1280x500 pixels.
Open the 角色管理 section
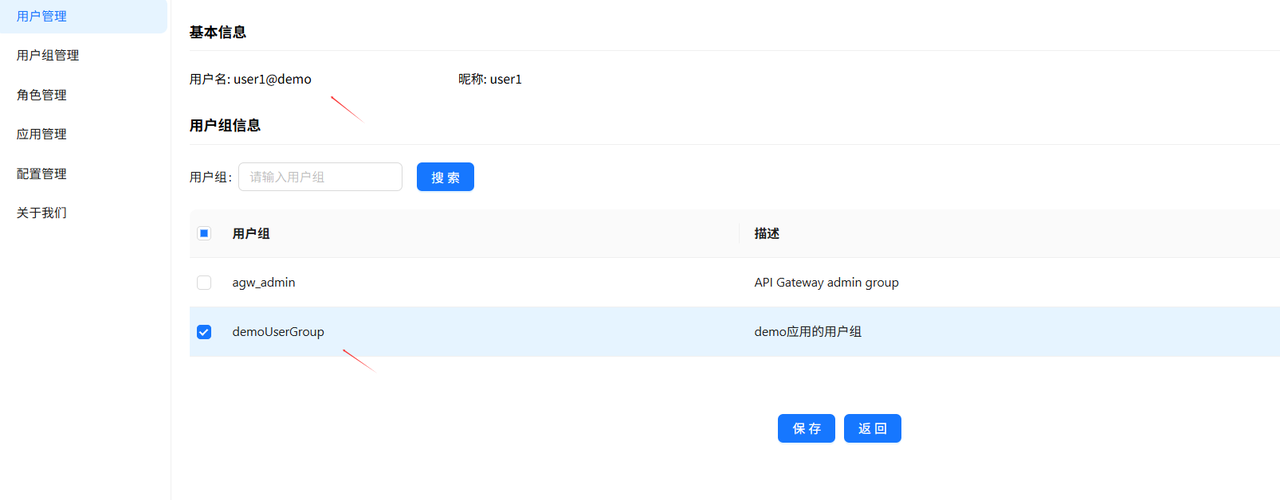tap(42, 95)
